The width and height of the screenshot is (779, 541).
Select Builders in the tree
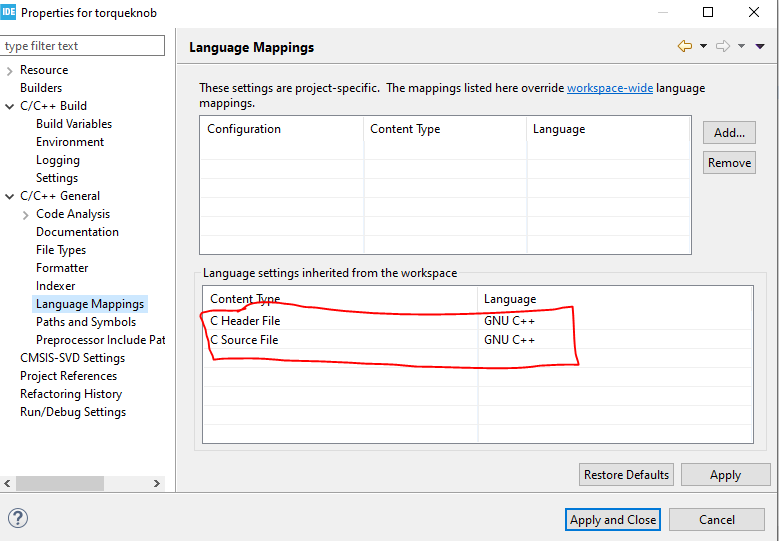point(41,88)
